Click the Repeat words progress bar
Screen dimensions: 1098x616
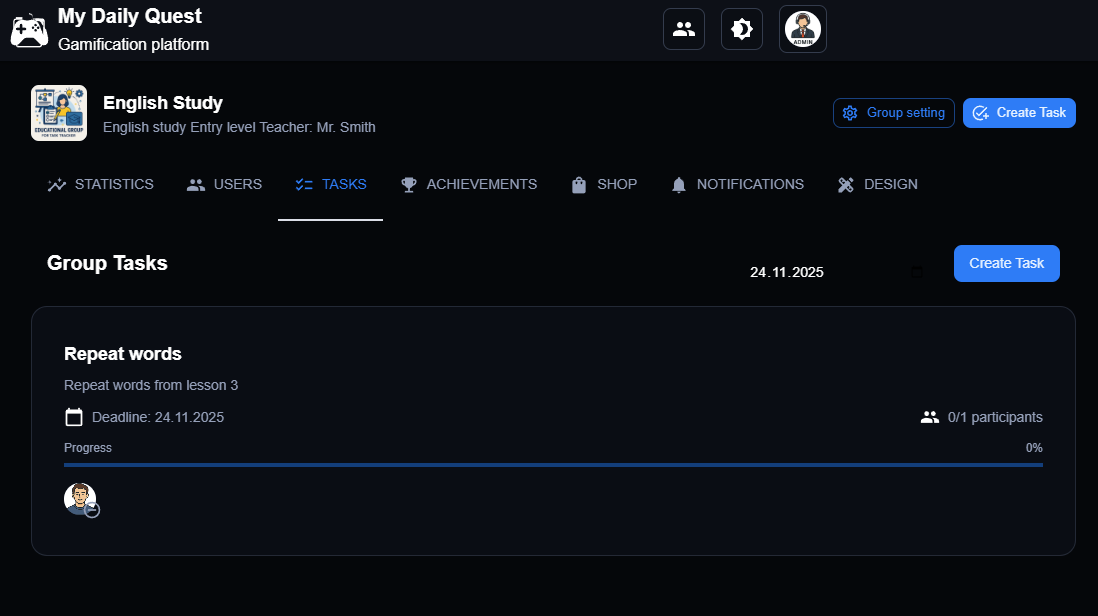(553, 465)
